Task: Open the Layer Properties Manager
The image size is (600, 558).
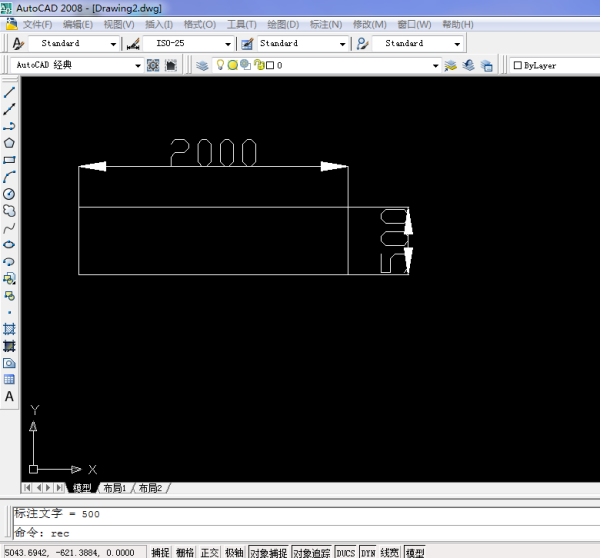Action: [x=202, y=65]
